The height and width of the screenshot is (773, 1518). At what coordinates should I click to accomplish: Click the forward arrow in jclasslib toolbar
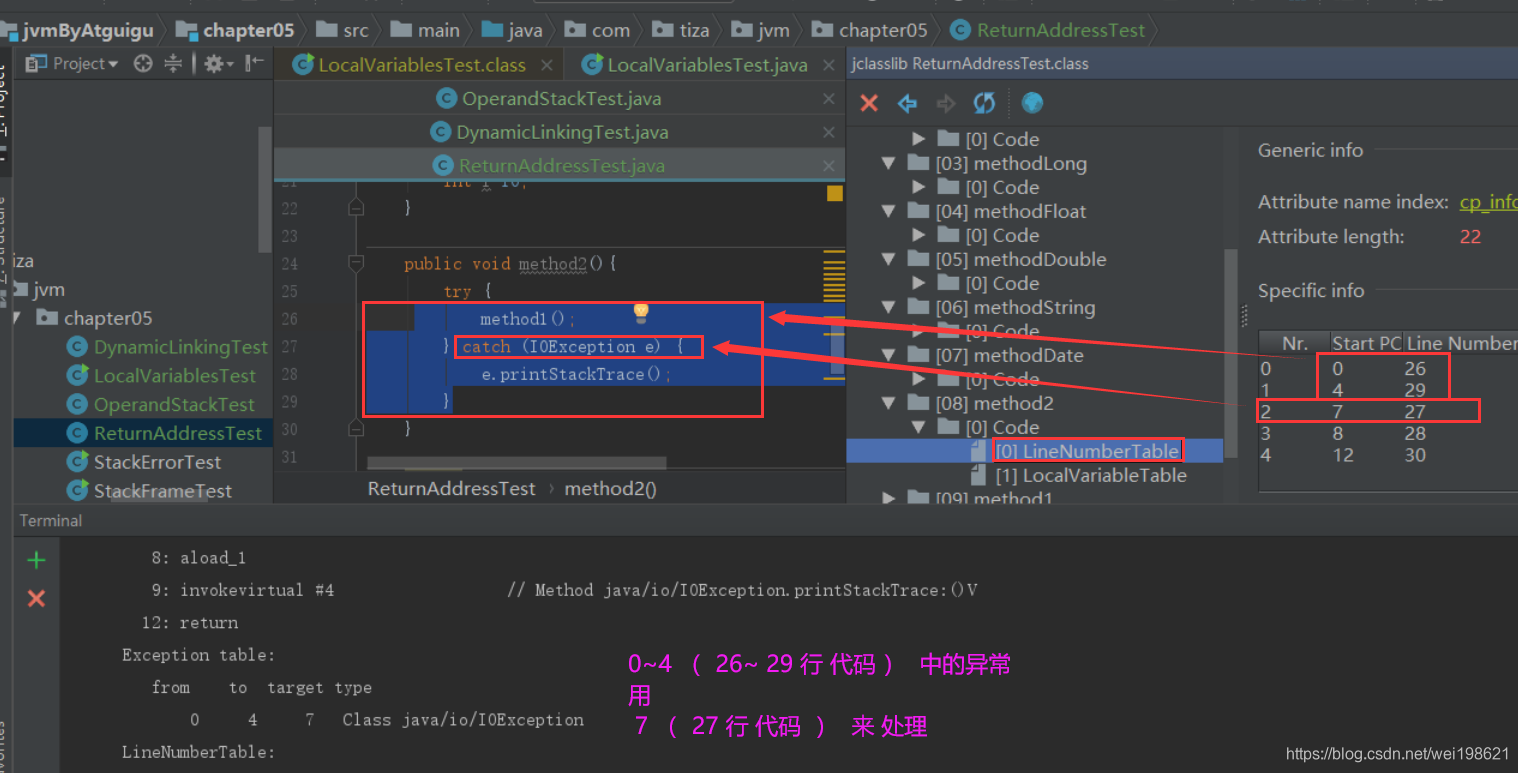point(945,103)
